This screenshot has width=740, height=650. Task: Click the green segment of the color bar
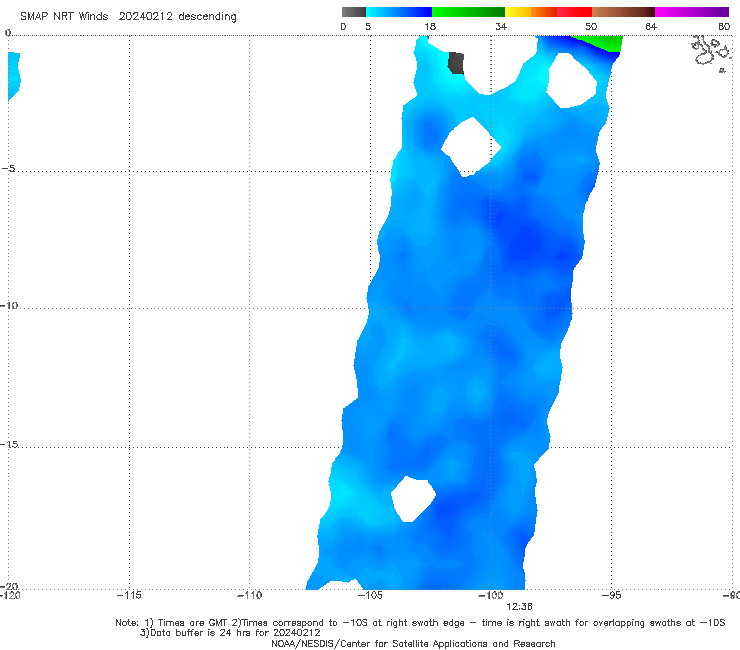click(x=468, y=12)
